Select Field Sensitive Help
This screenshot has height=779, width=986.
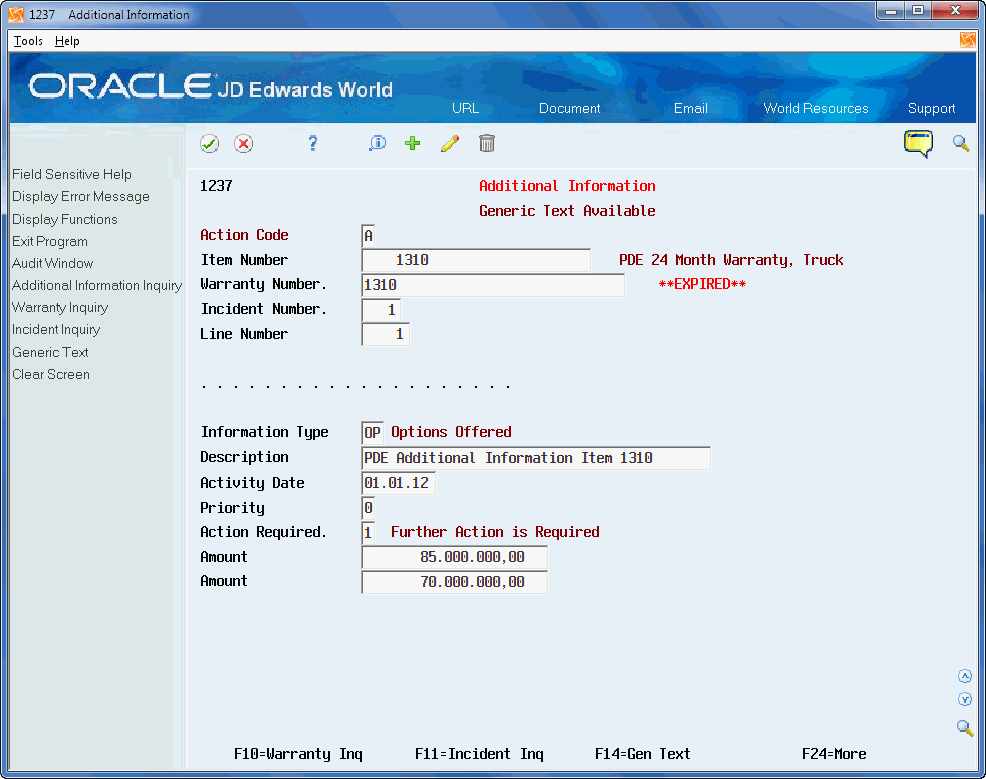point(72,174)
